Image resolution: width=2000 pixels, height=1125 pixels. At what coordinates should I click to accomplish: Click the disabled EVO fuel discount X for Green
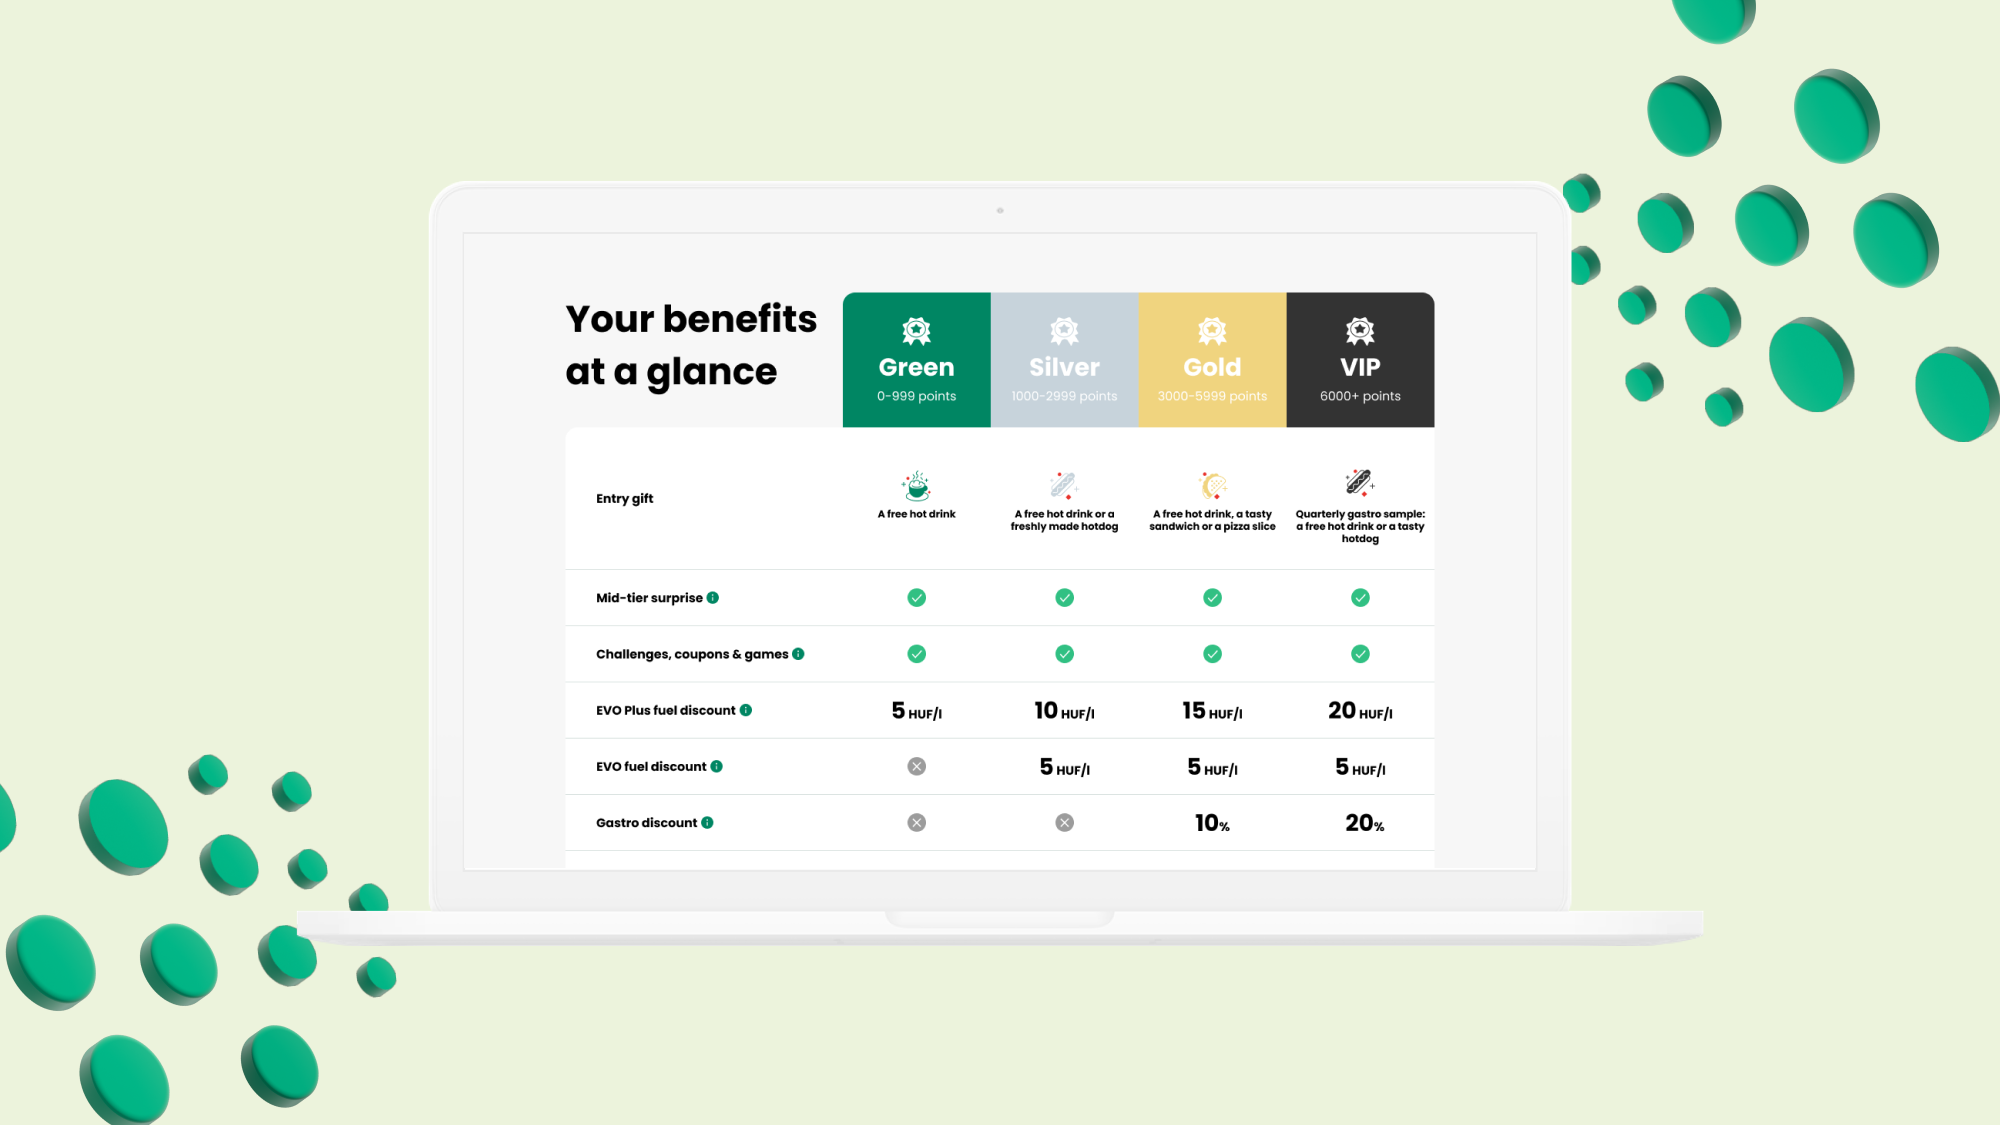(916, 766)
